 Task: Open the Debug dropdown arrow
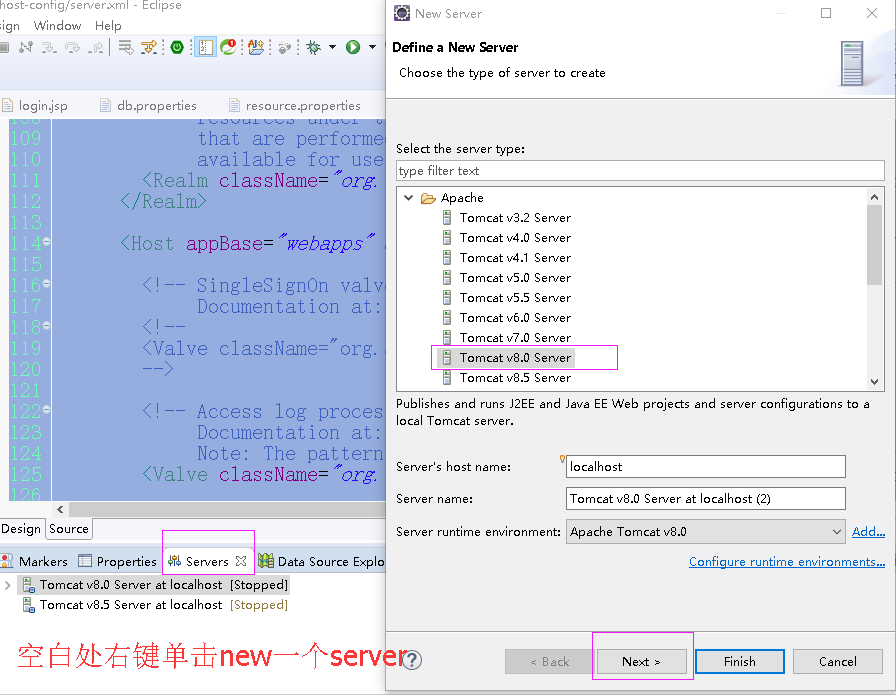click(x=332, y=47)
